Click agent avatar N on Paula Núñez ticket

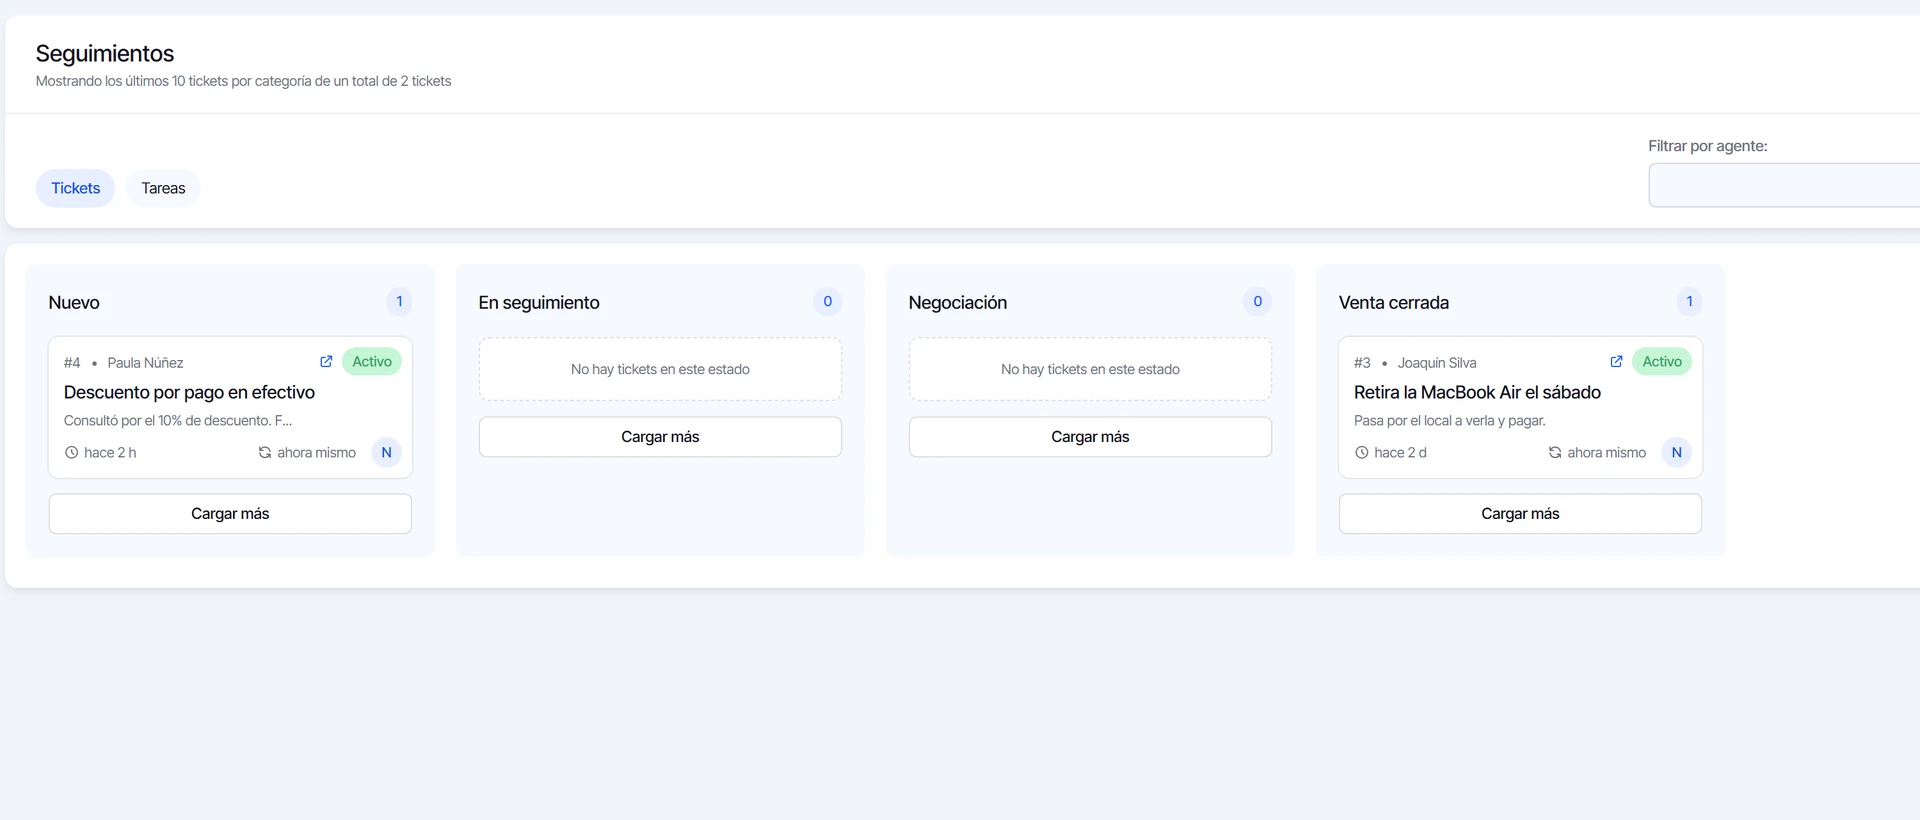click(x=387, y=453)
